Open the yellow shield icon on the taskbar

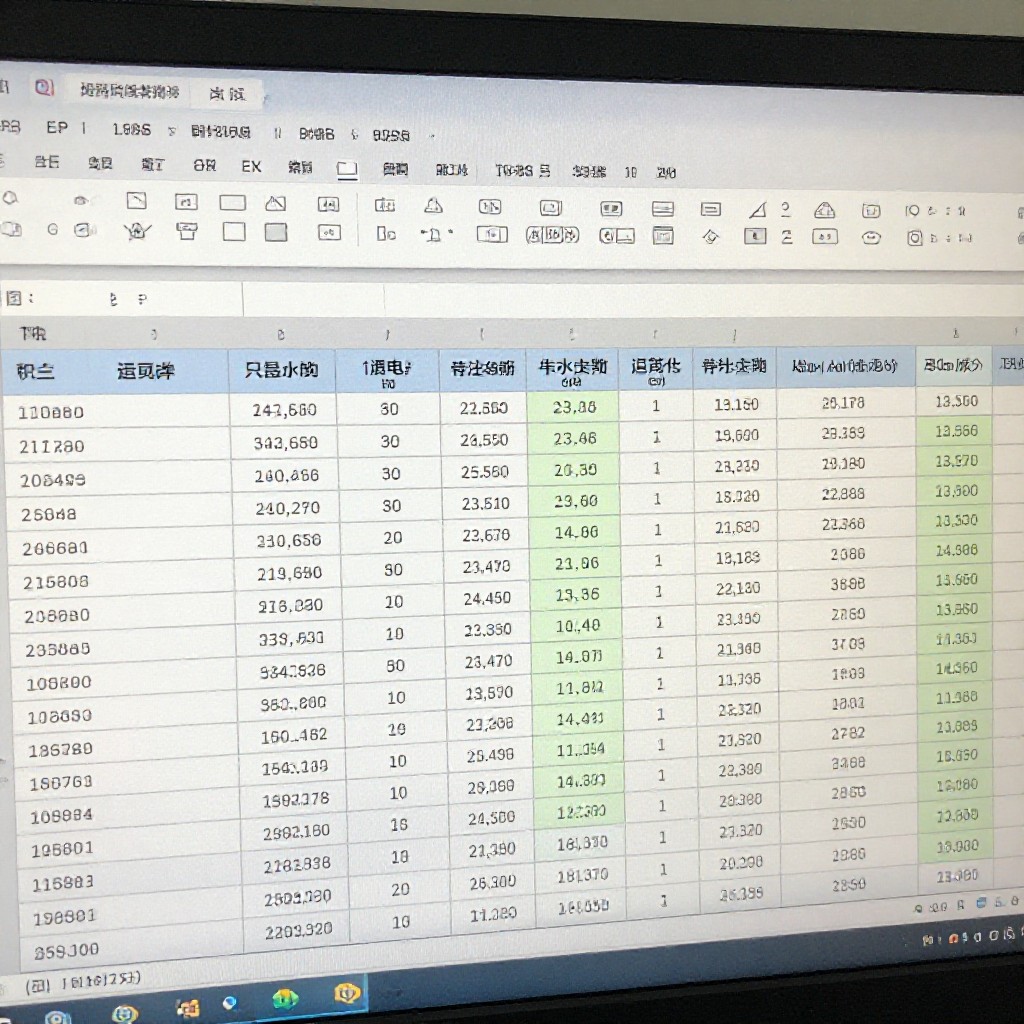[x=347, y=993]
